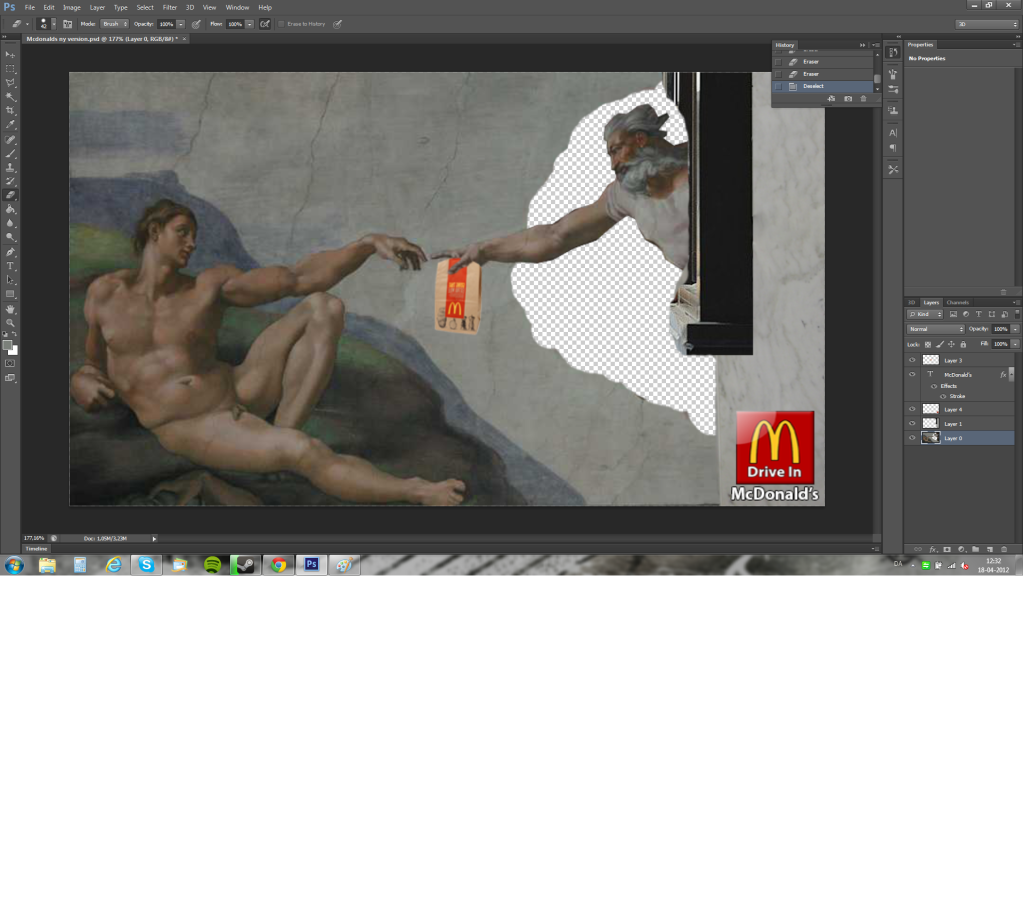
Task: Select the Deselect history state
Action: point(823,86)
